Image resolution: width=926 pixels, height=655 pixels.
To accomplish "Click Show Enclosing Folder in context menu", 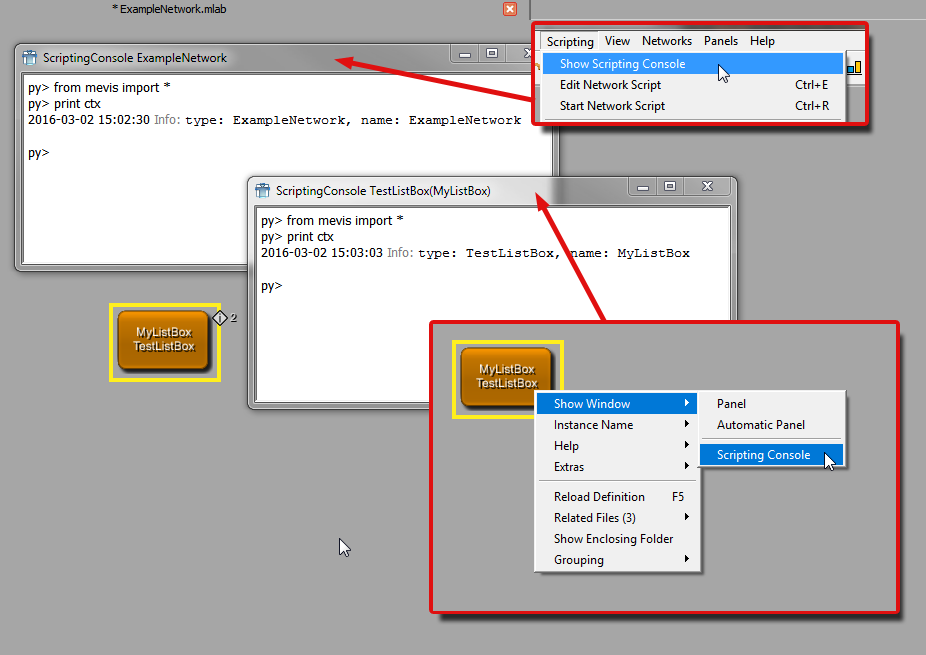I will (x=613, y=539).
